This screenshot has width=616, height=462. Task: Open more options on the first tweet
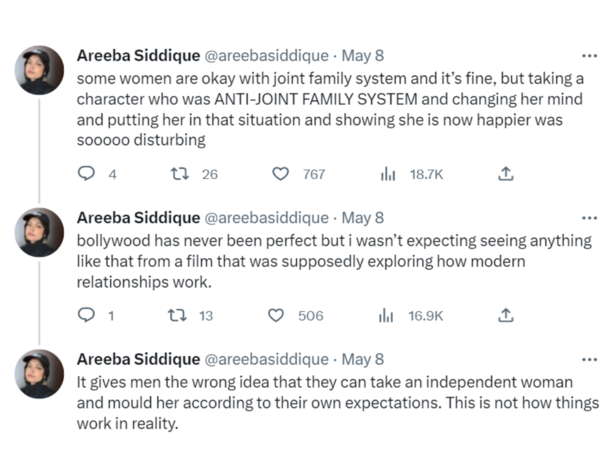589,56
